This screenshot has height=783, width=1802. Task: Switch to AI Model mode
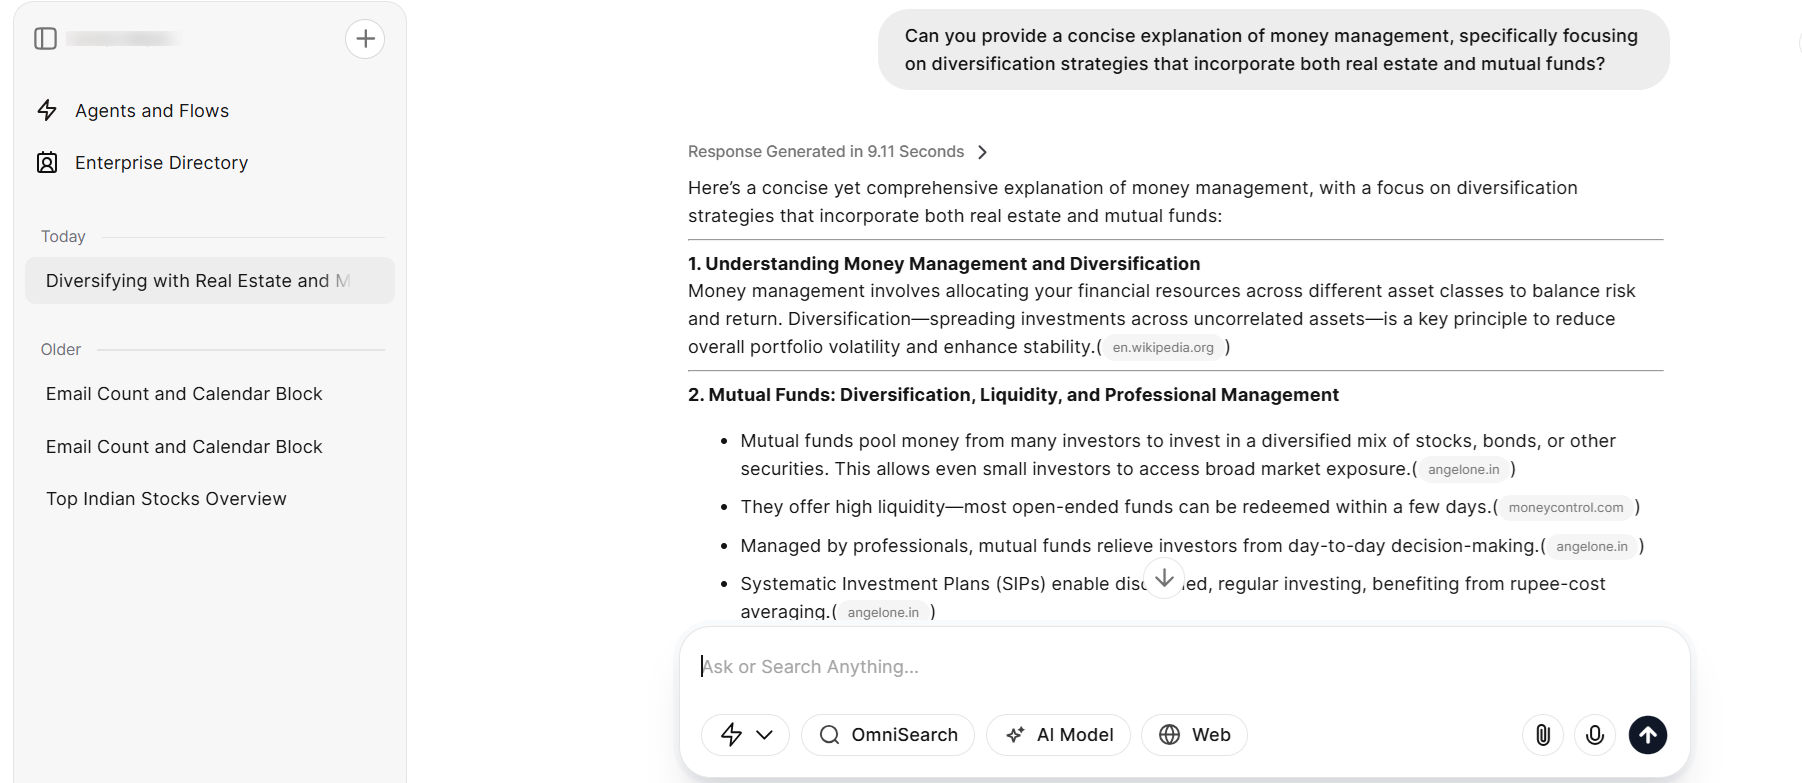[1058, 735]
